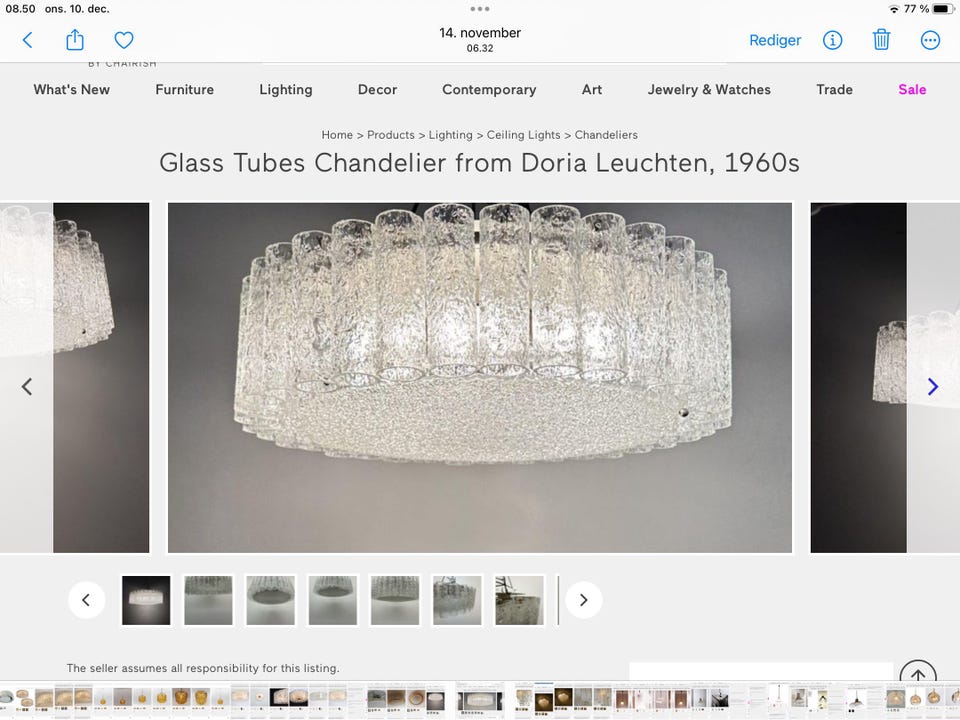Page thumbnail strip backward with round arrow
960x720 pixels.
point(86,600)
